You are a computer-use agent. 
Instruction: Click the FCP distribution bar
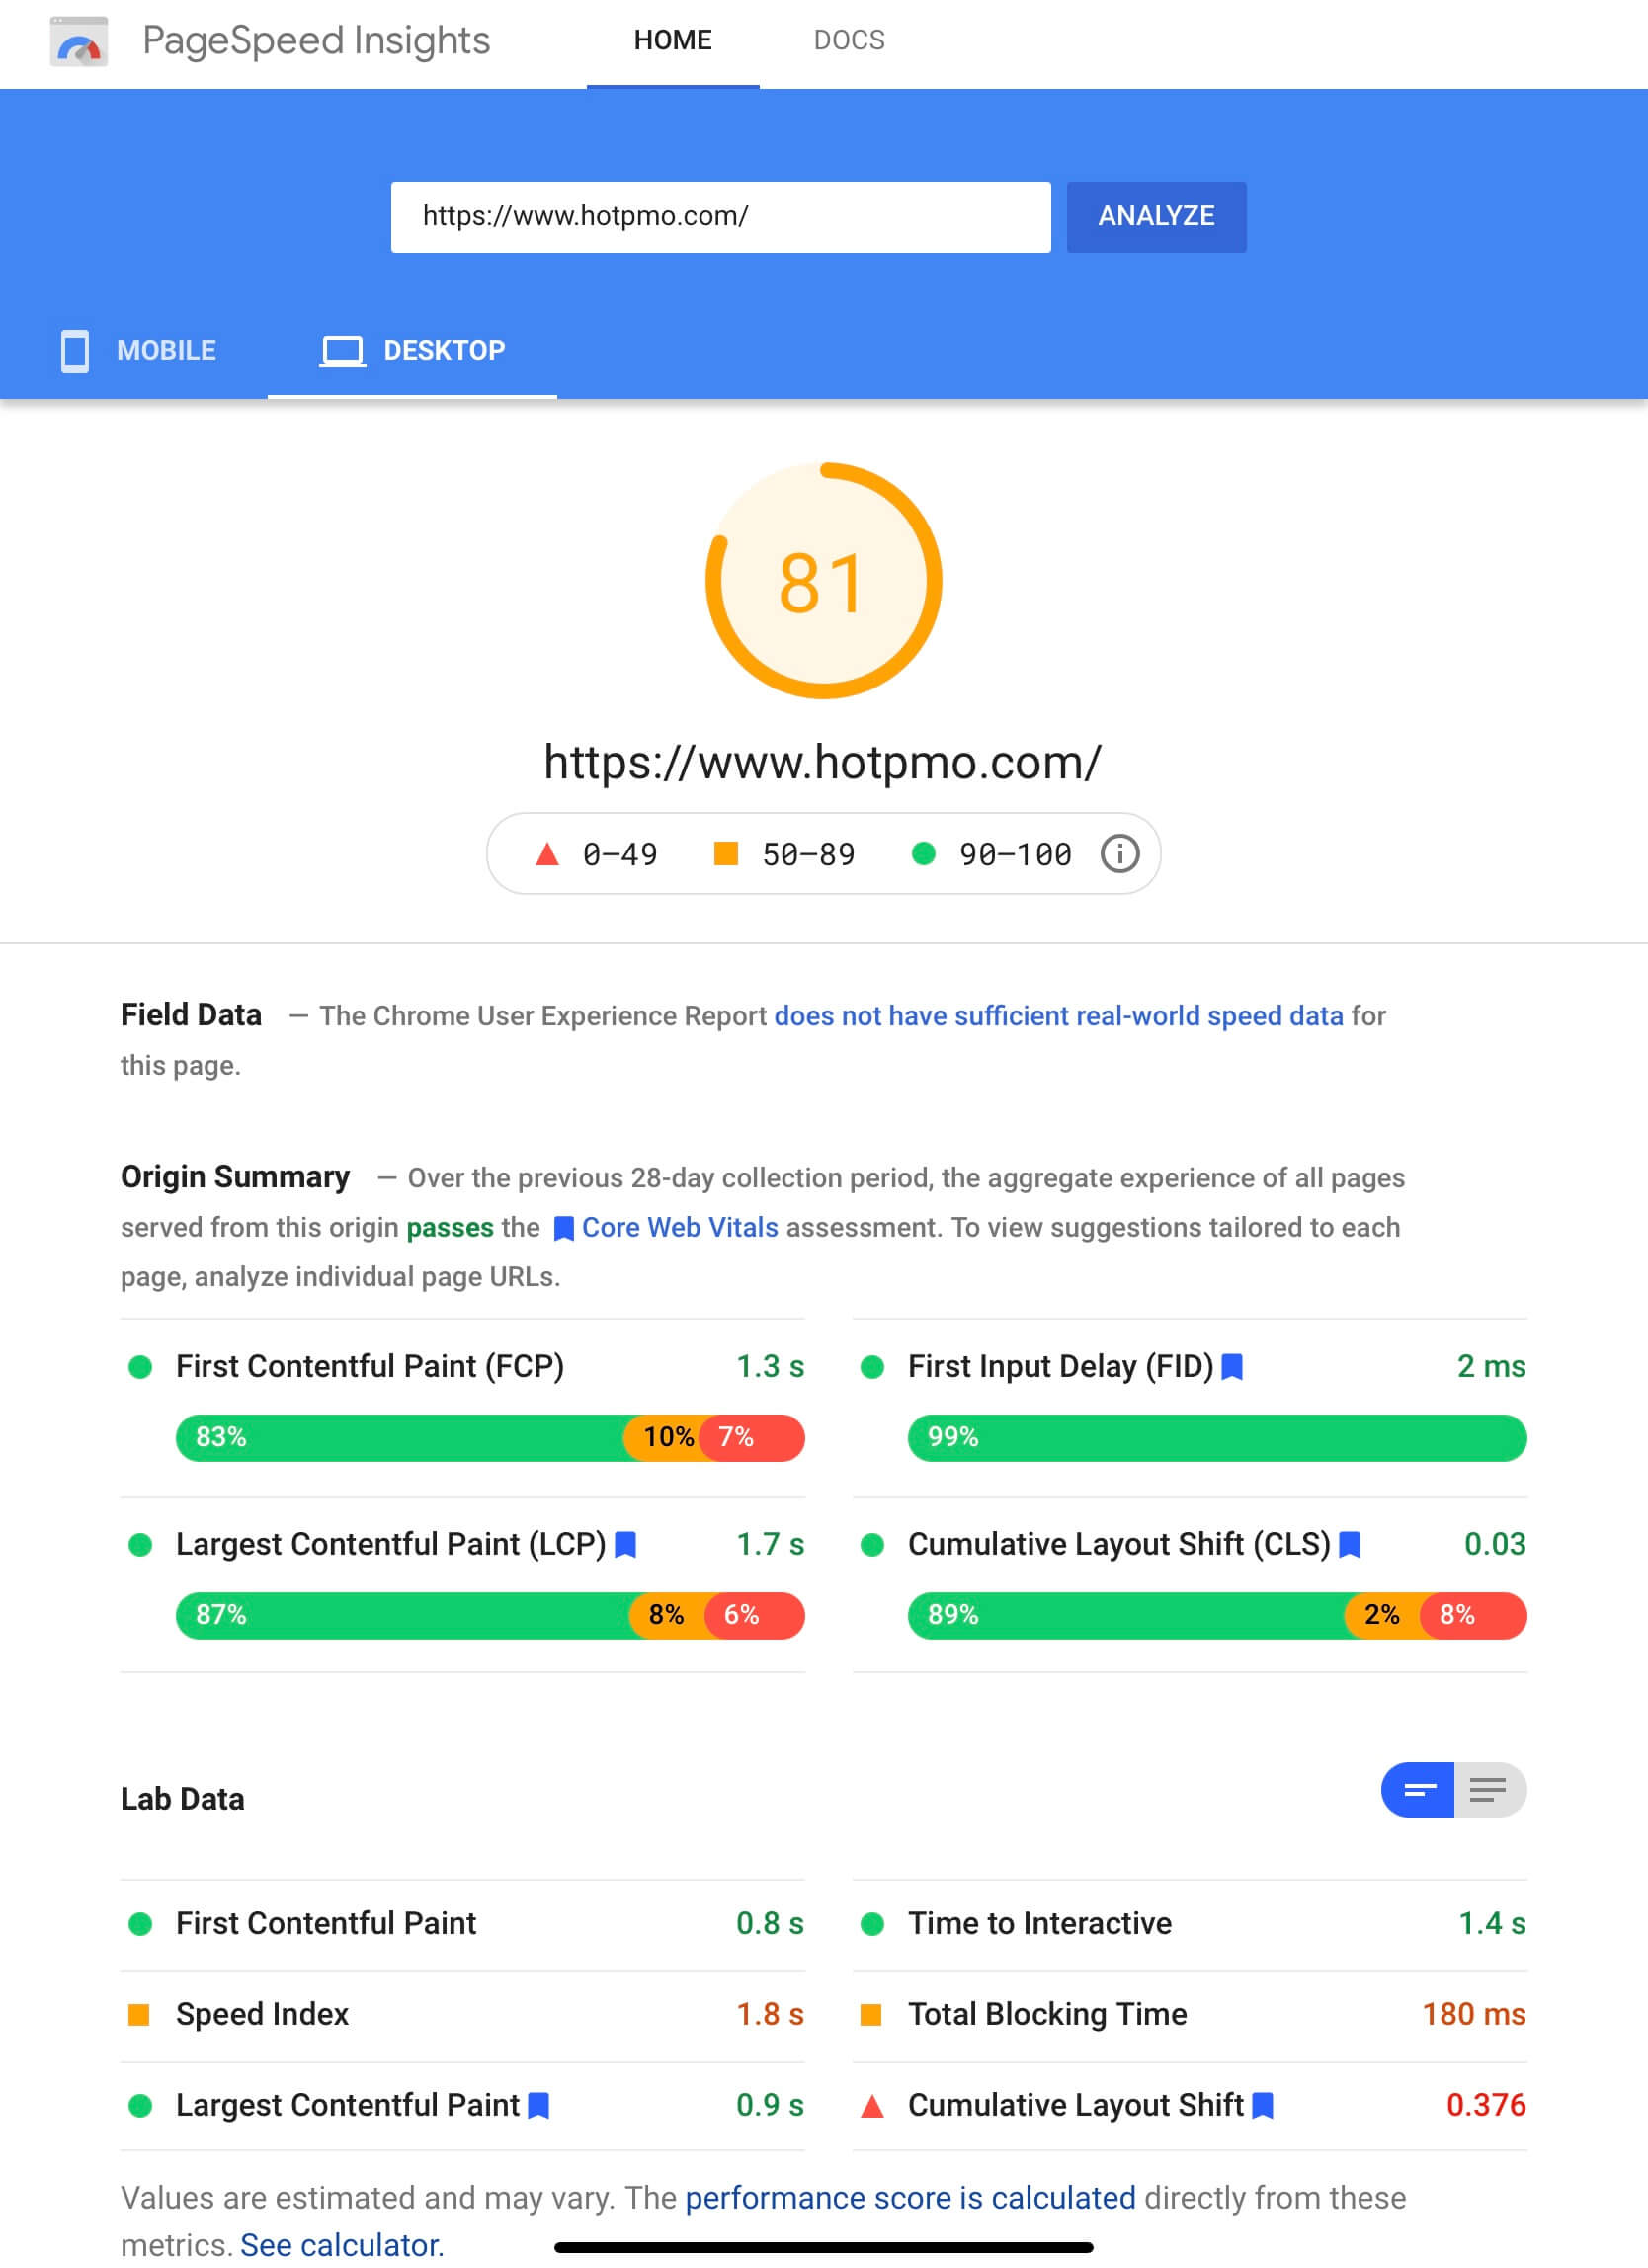(x=490, y=1438)
